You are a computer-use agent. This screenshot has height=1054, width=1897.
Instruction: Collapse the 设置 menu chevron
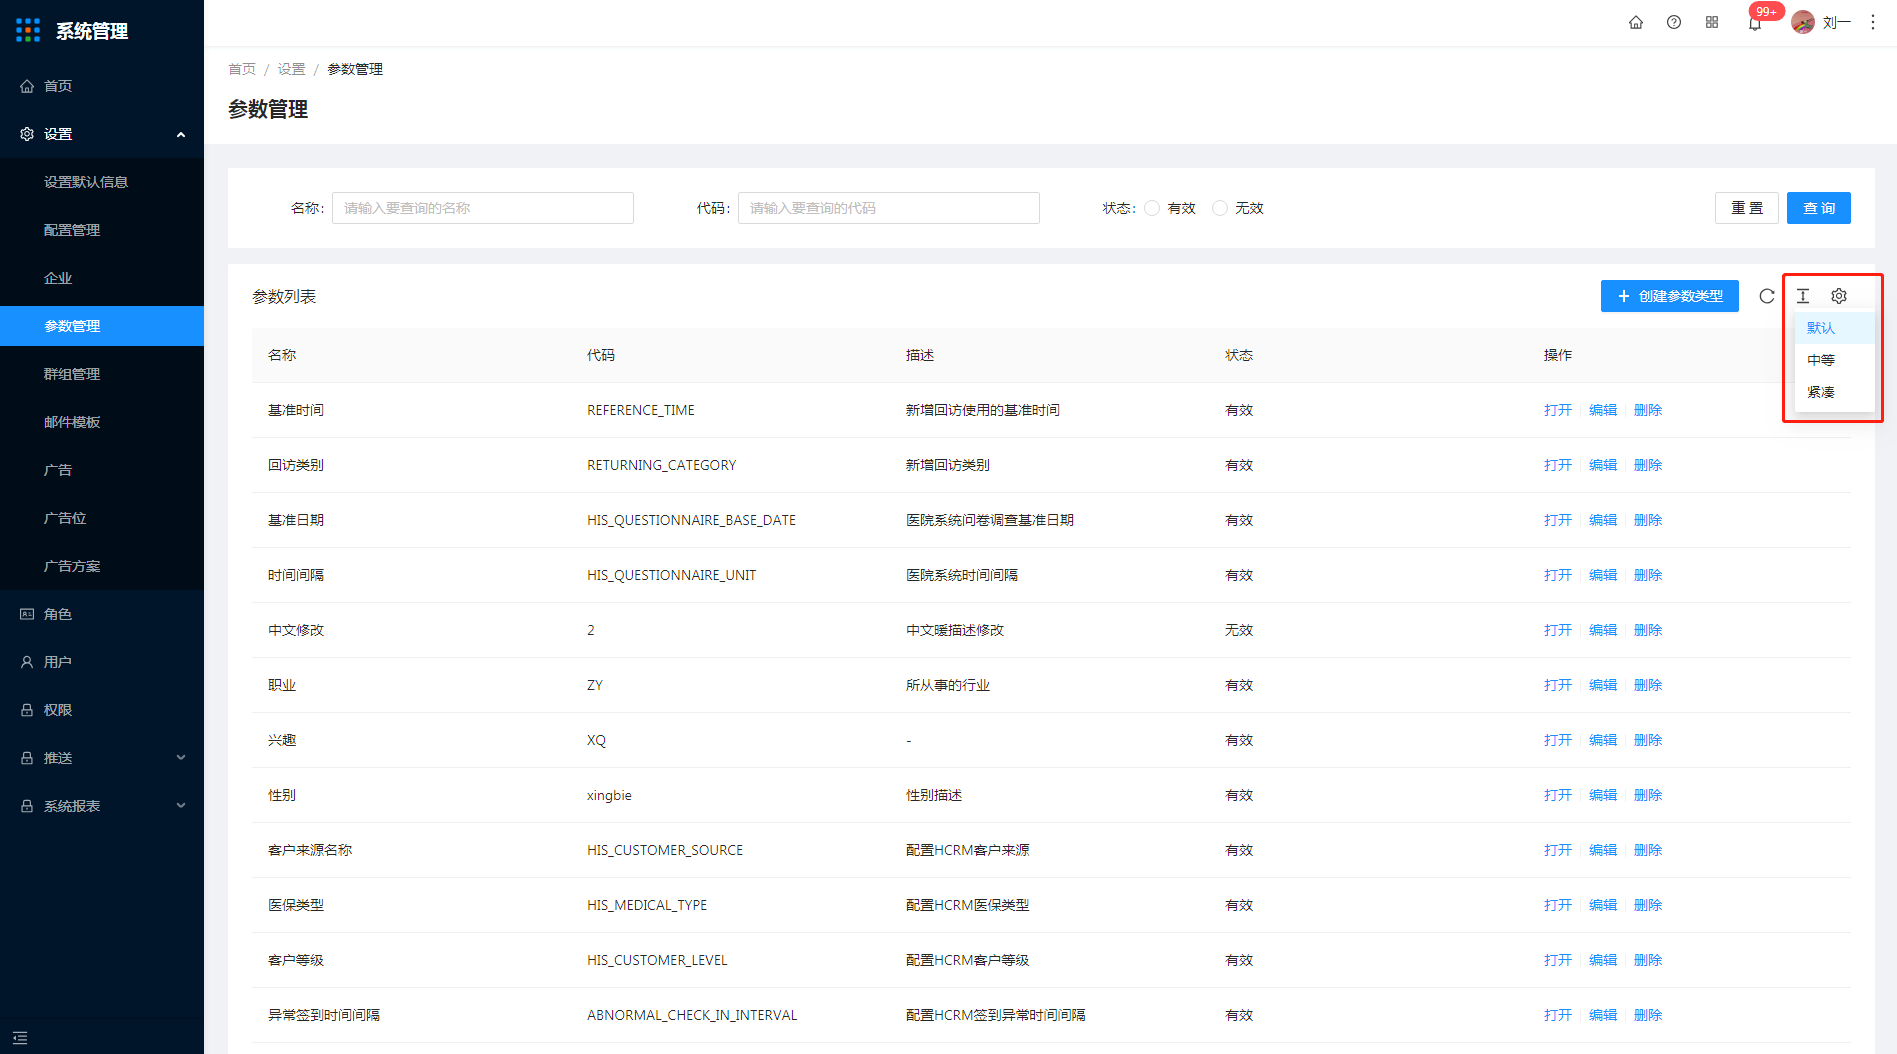tap(181, 134)
